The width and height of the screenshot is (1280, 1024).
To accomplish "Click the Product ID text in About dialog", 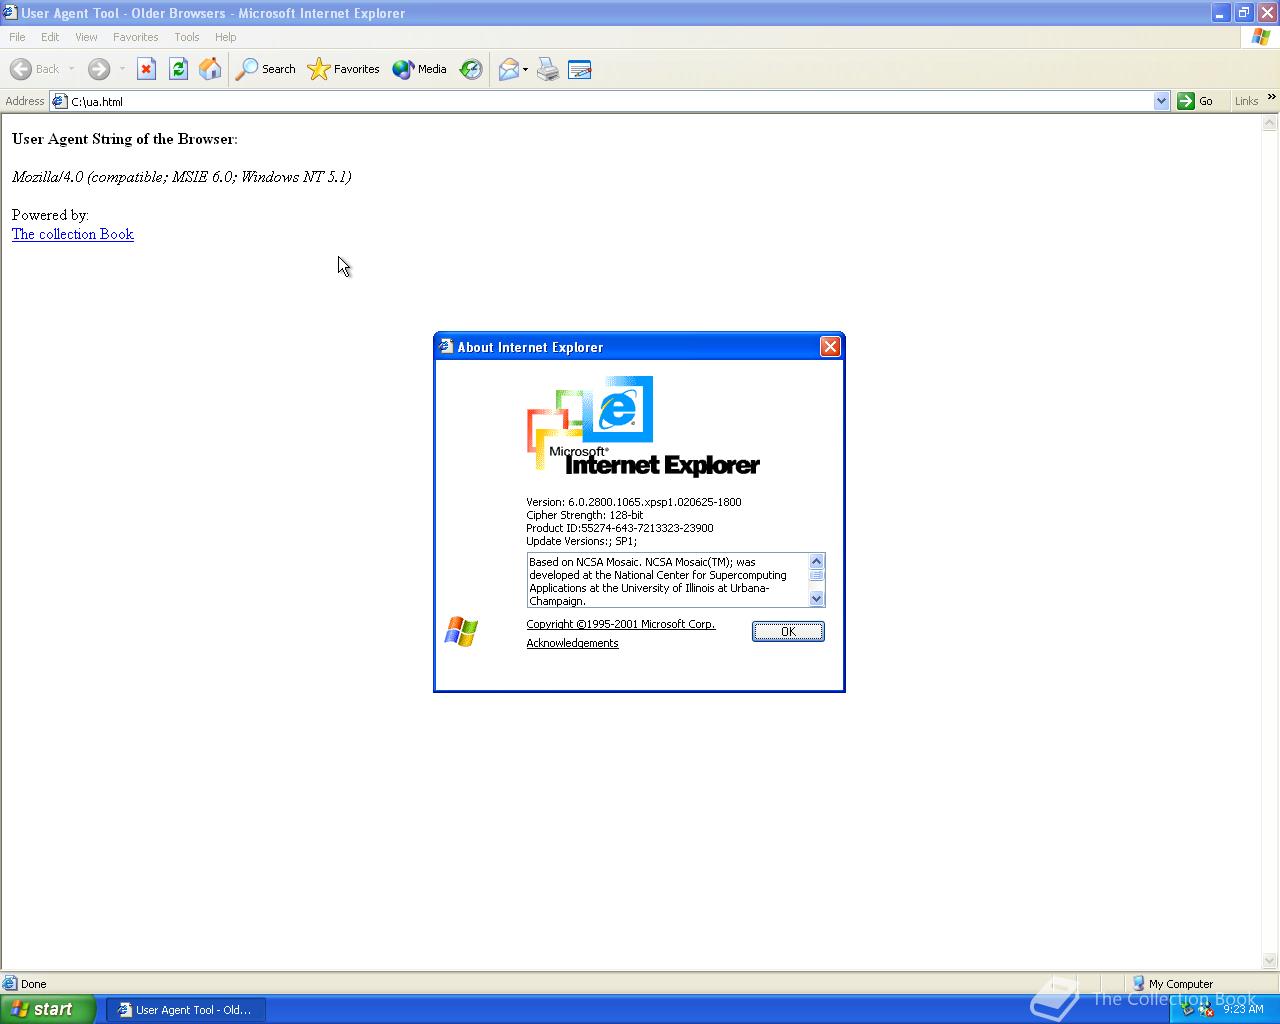I will (x=620, y=528).
